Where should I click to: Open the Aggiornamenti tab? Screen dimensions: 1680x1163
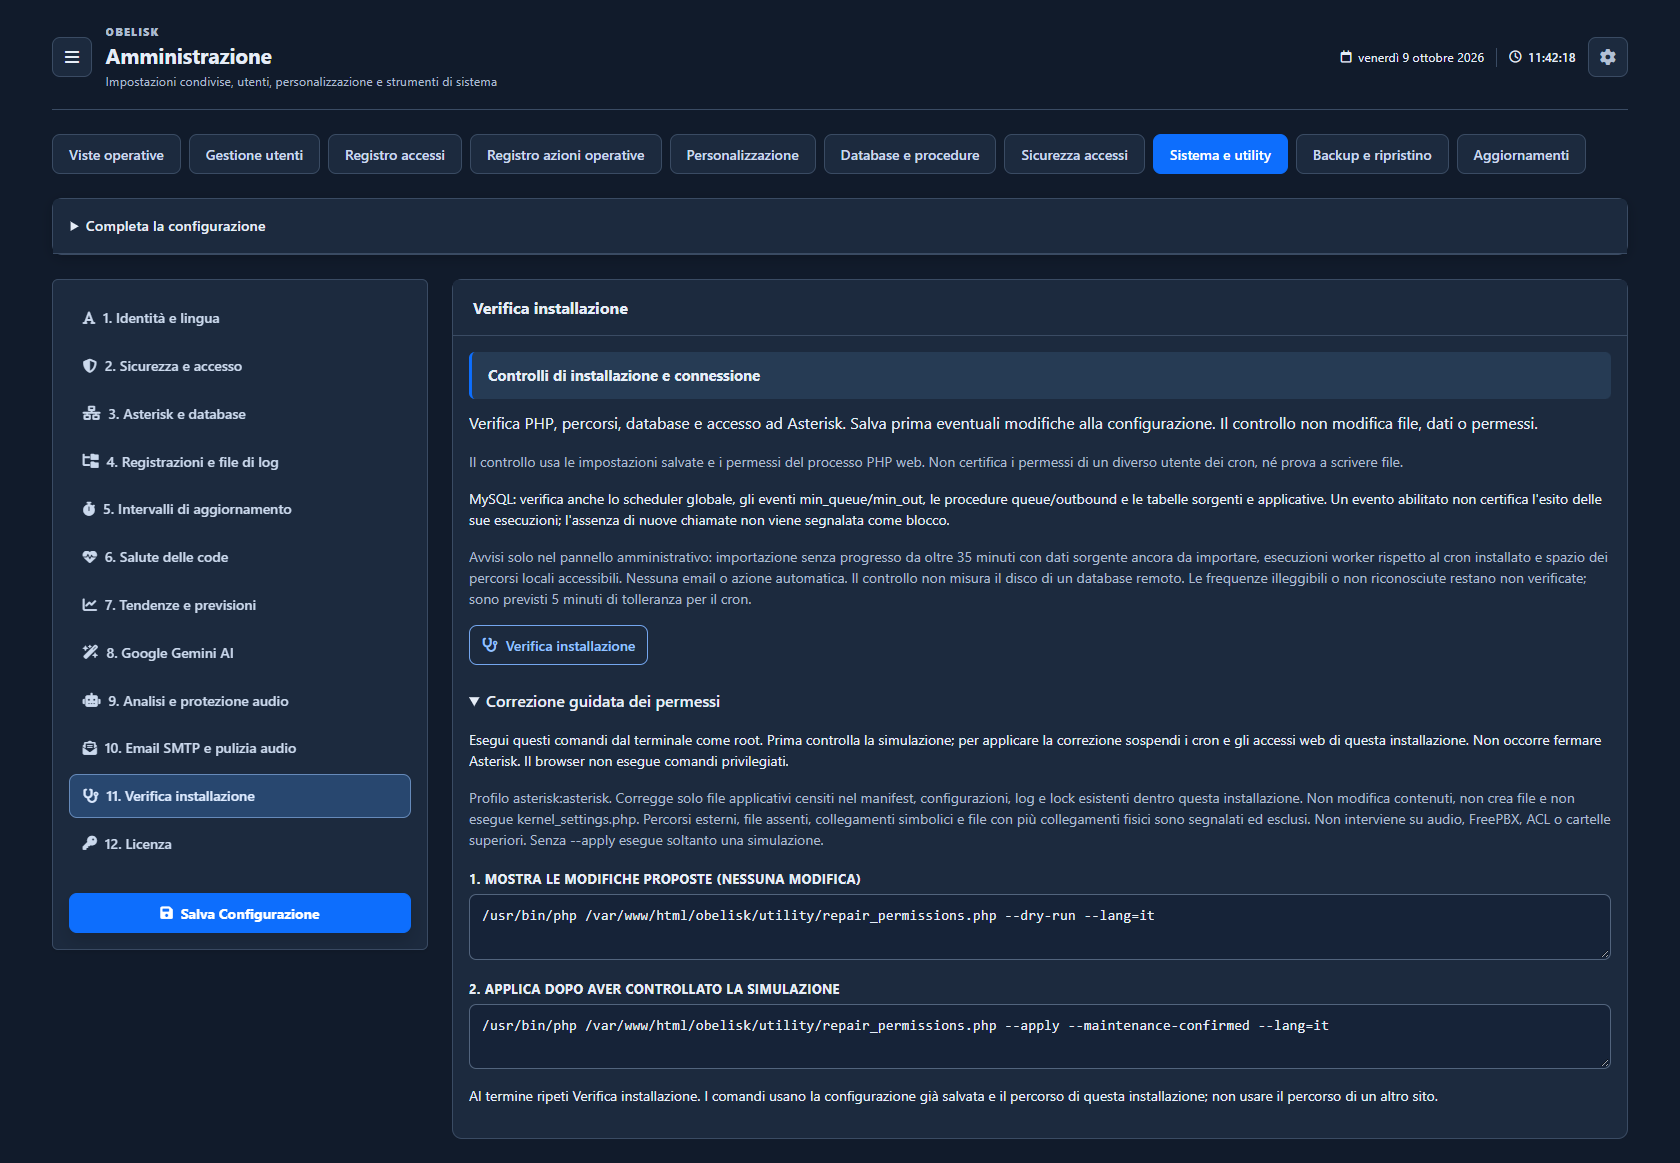(1521, 155)
